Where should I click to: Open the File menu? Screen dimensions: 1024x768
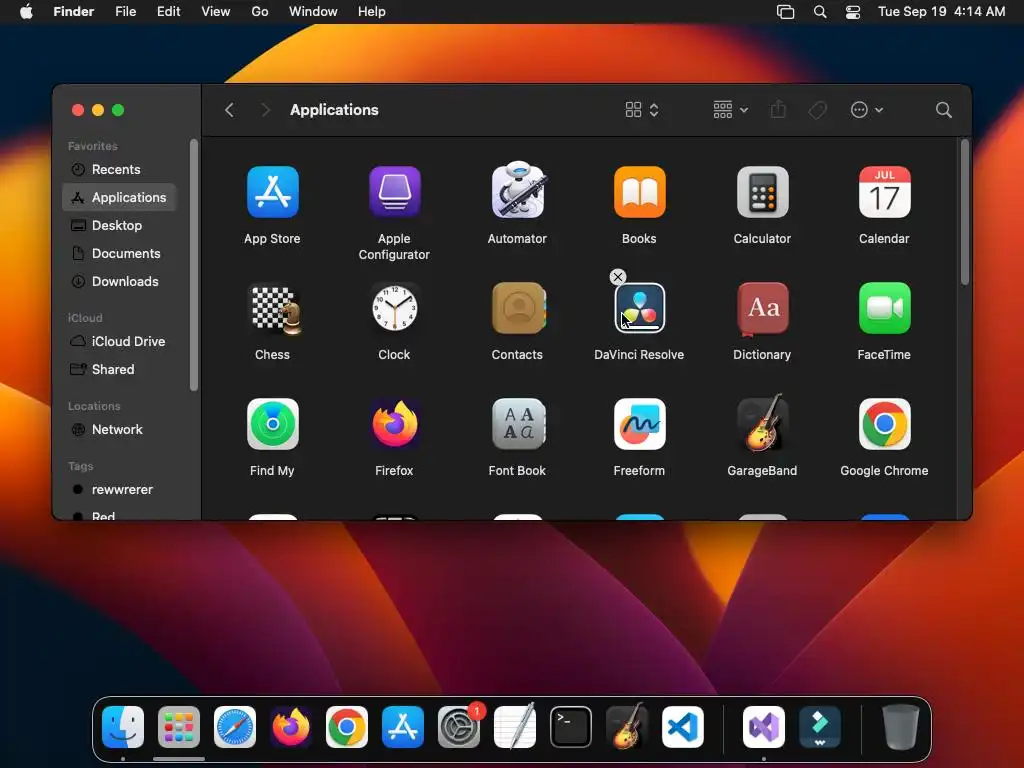(x=125, y=12)
